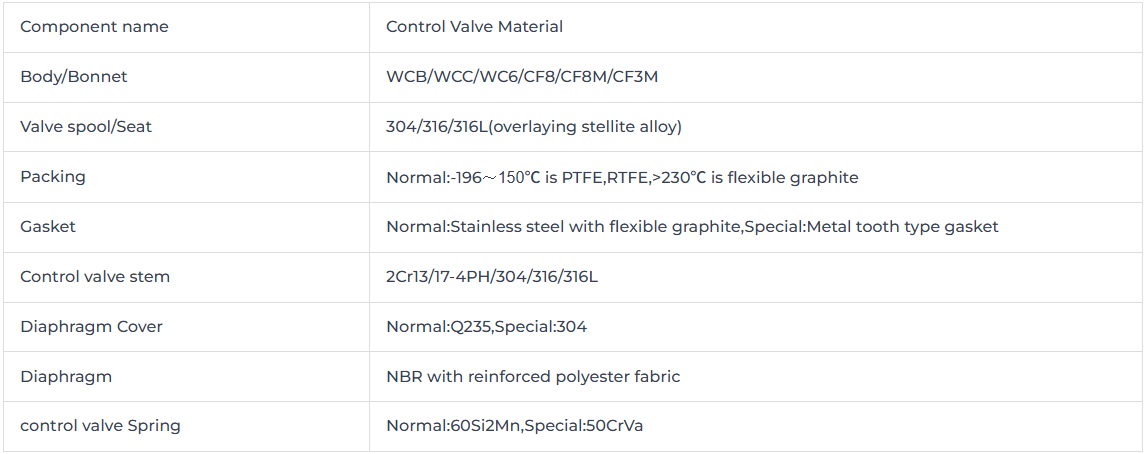Select the 'Control valve stem' cell
The width and height of the screenshot is (1145, 454).
coord(186,277)
